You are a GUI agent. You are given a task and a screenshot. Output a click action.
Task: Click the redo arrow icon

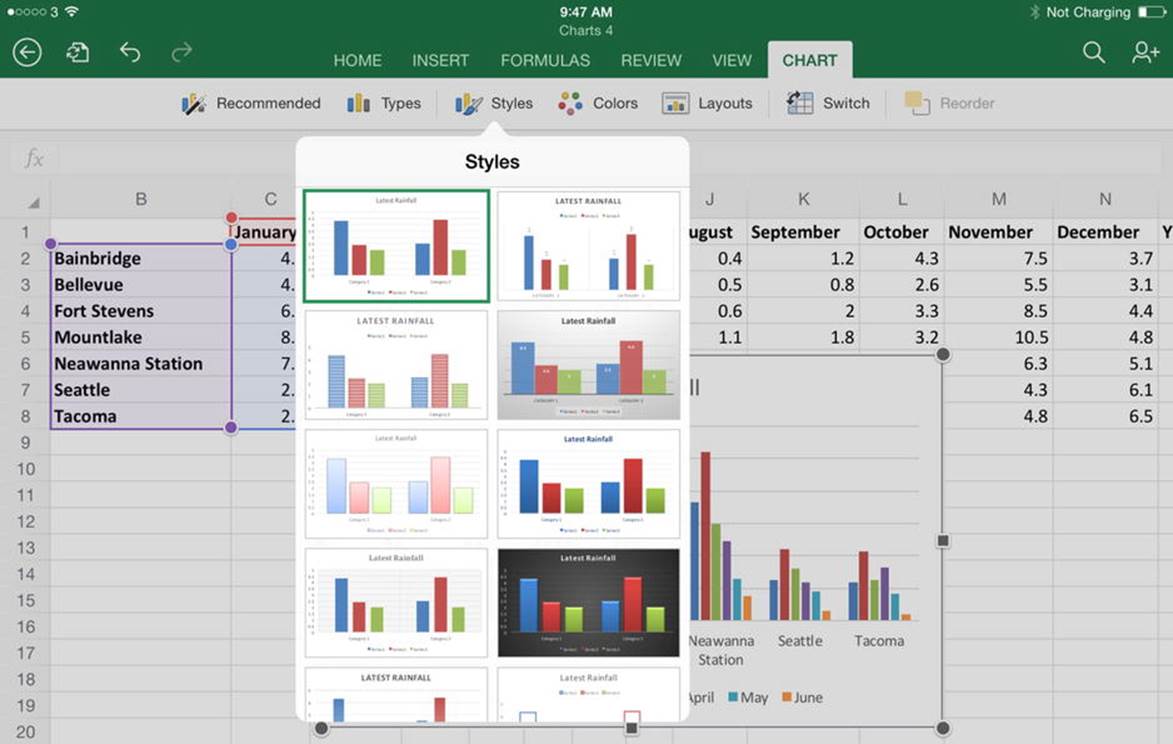tap(182, 52)
